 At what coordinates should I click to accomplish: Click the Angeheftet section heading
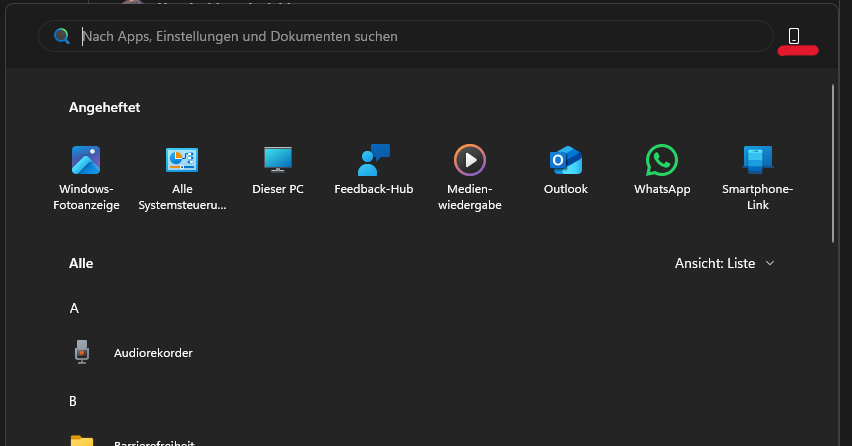point(104,108)
